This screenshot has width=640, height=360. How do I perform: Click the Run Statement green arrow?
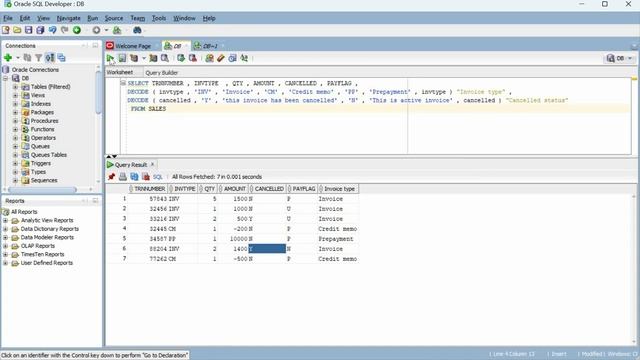coord(110,58)
